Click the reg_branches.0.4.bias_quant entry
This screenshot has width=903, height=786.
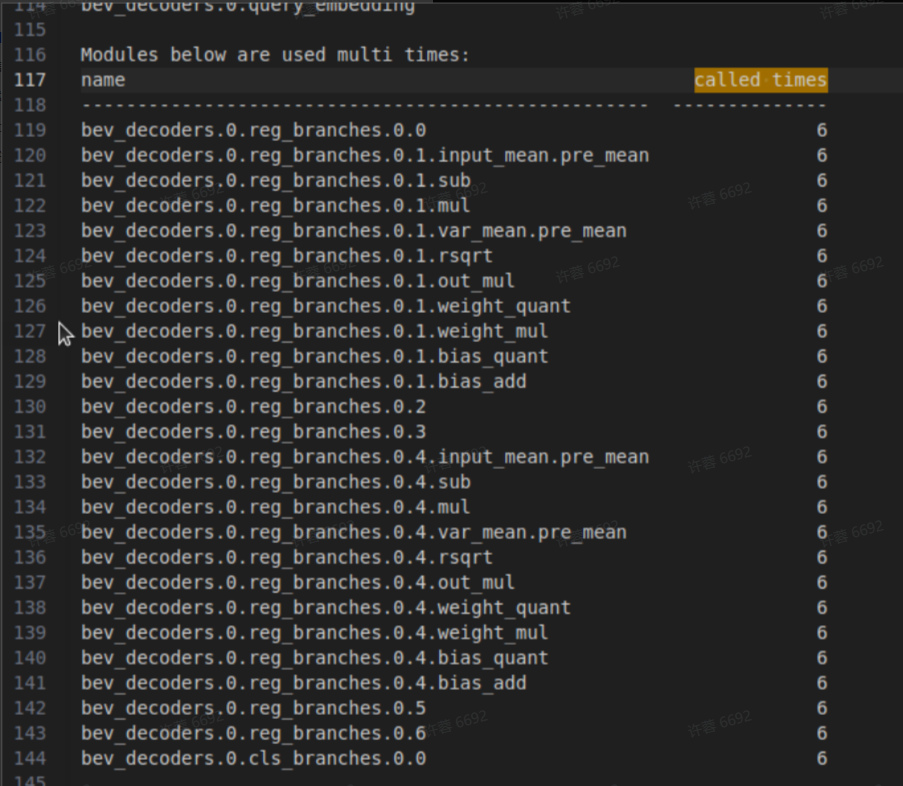(315, 658)
